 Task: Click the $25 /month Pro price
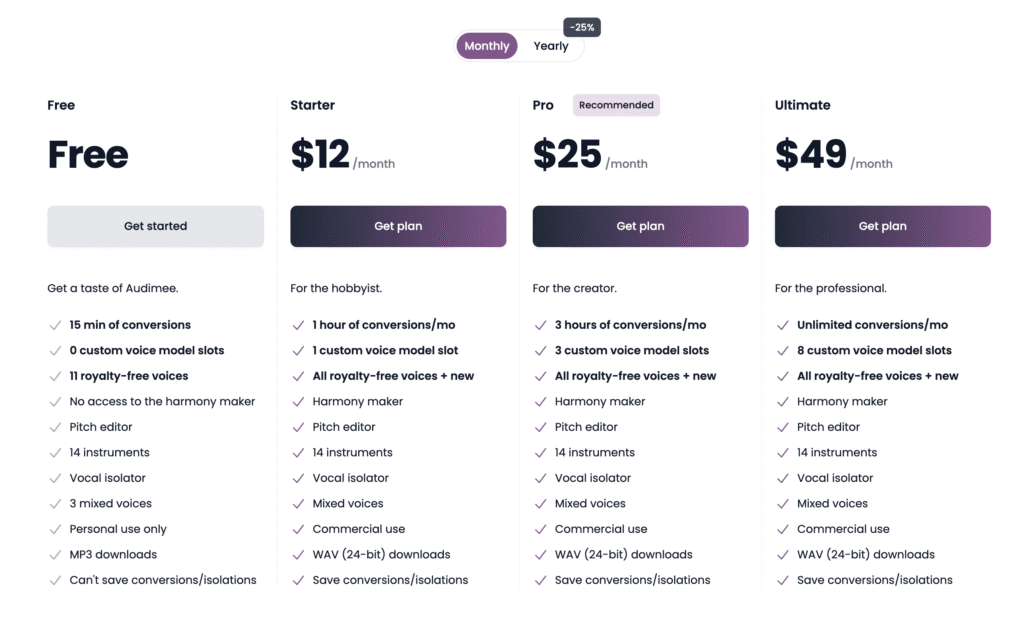590,155
